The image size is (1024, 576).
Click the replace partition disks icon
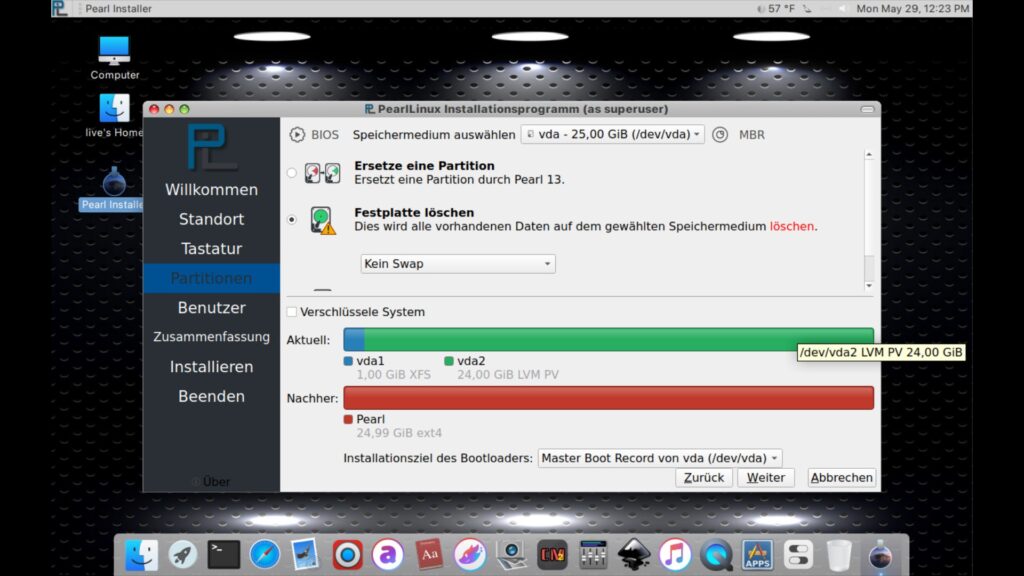pyautogui.click(x=323, y=173)
